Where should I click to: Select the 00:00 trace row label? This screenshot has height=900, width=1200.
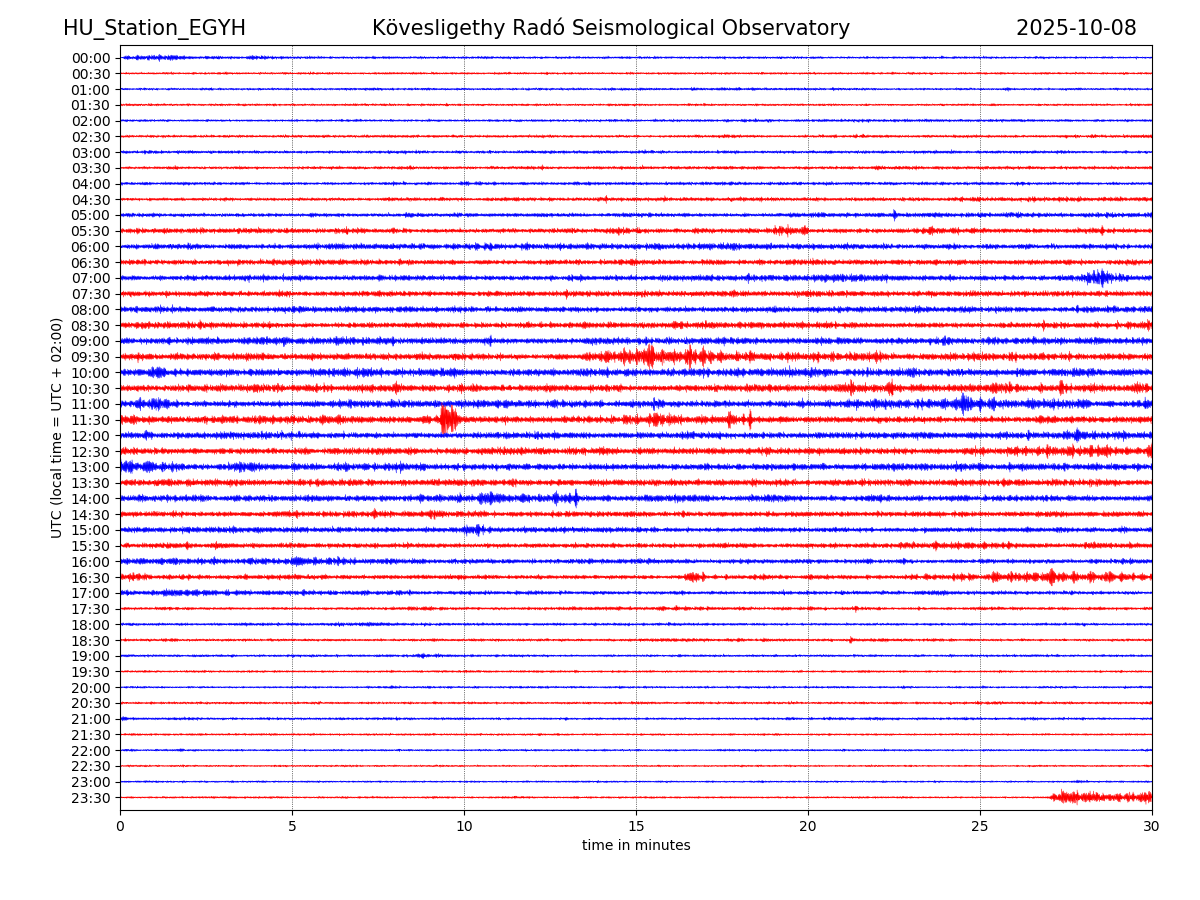tap(90, 58)
